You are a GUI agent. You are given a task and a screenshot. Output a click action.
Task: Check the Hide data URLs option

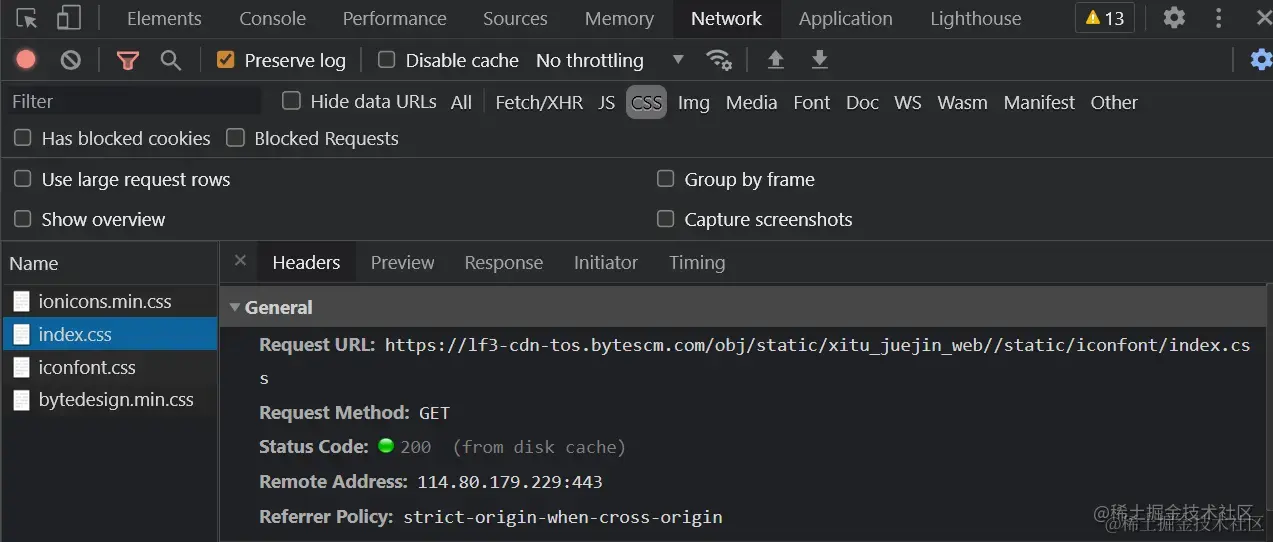click(291, 100)
